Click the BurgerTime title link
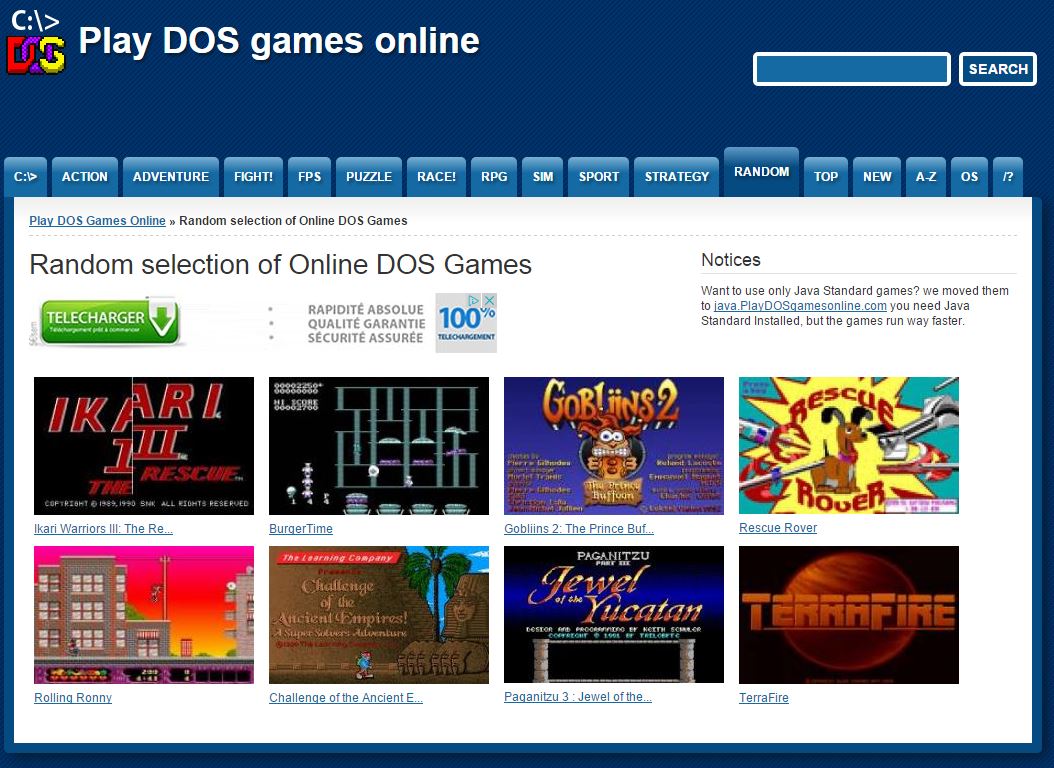The width and height of the screenshot is (1054, 768). (x=300, y=529)
